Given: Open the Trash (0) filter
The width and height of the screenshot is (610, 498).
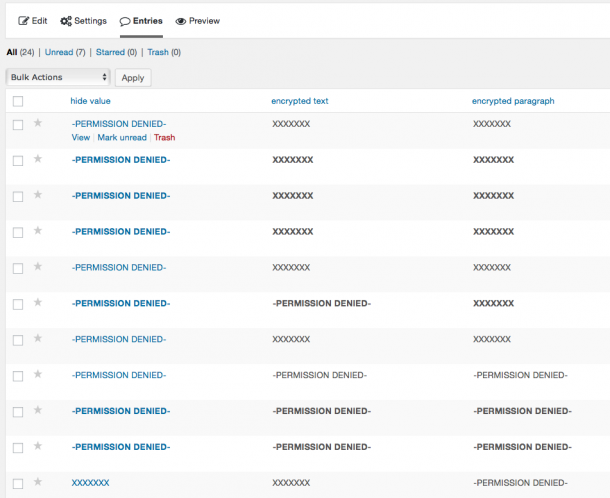Looking at the screenshot, I should coord(164,52).
